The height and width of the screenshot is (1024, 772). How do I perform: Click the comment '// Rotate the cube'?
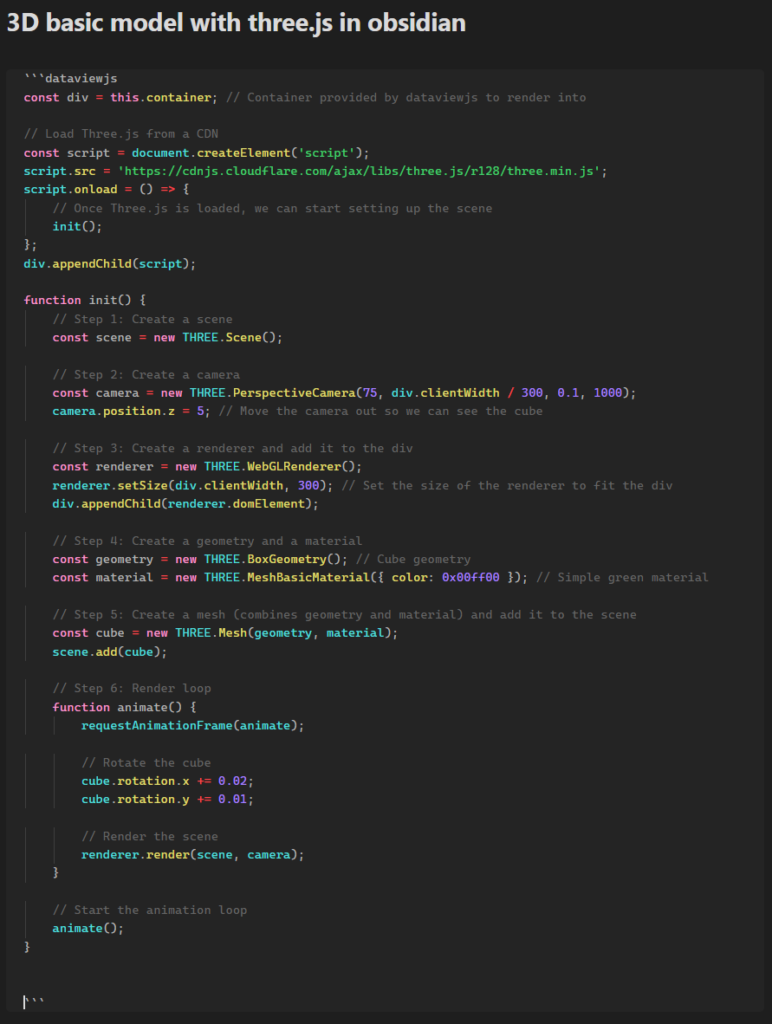coord(146,763)
